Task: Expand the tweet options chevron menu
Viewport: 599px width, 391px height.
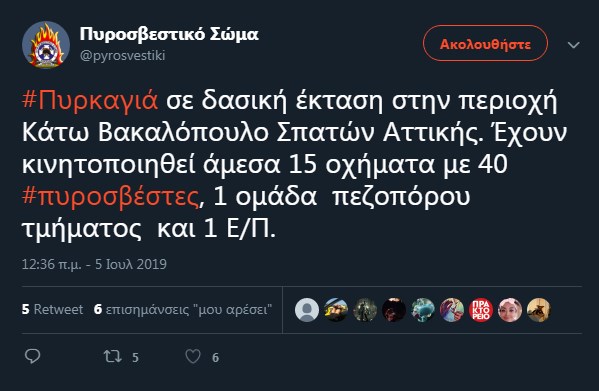Action: click(573, 45)
